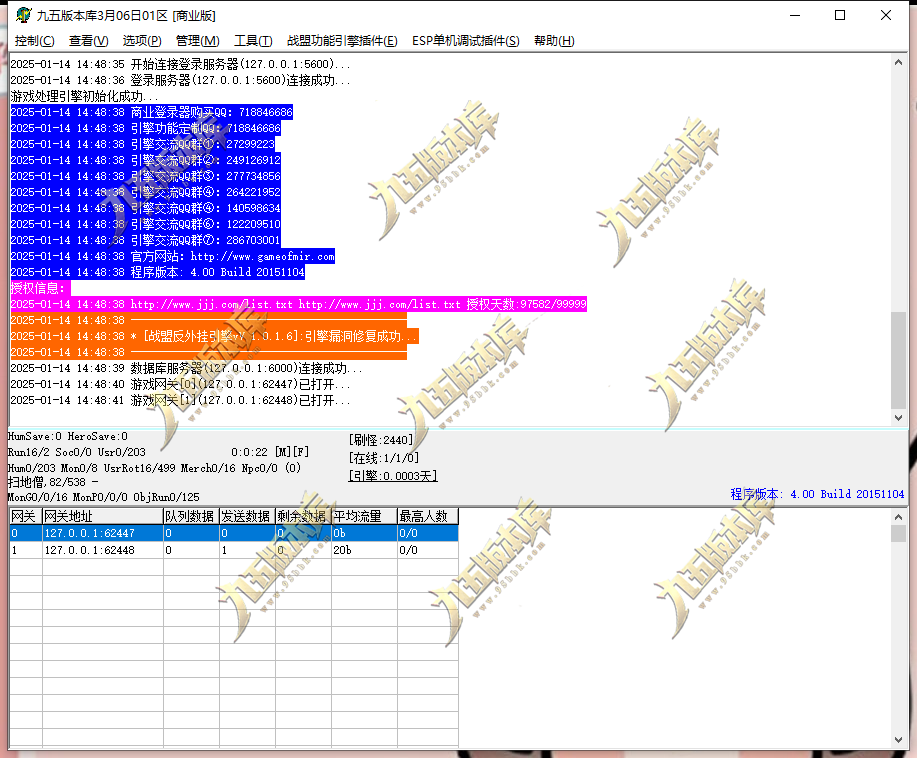The width and height of the screenshot is (917, 758).
Task: Click the blue 程序版本 4.00 Build label
Action: [x=817, y=494]
